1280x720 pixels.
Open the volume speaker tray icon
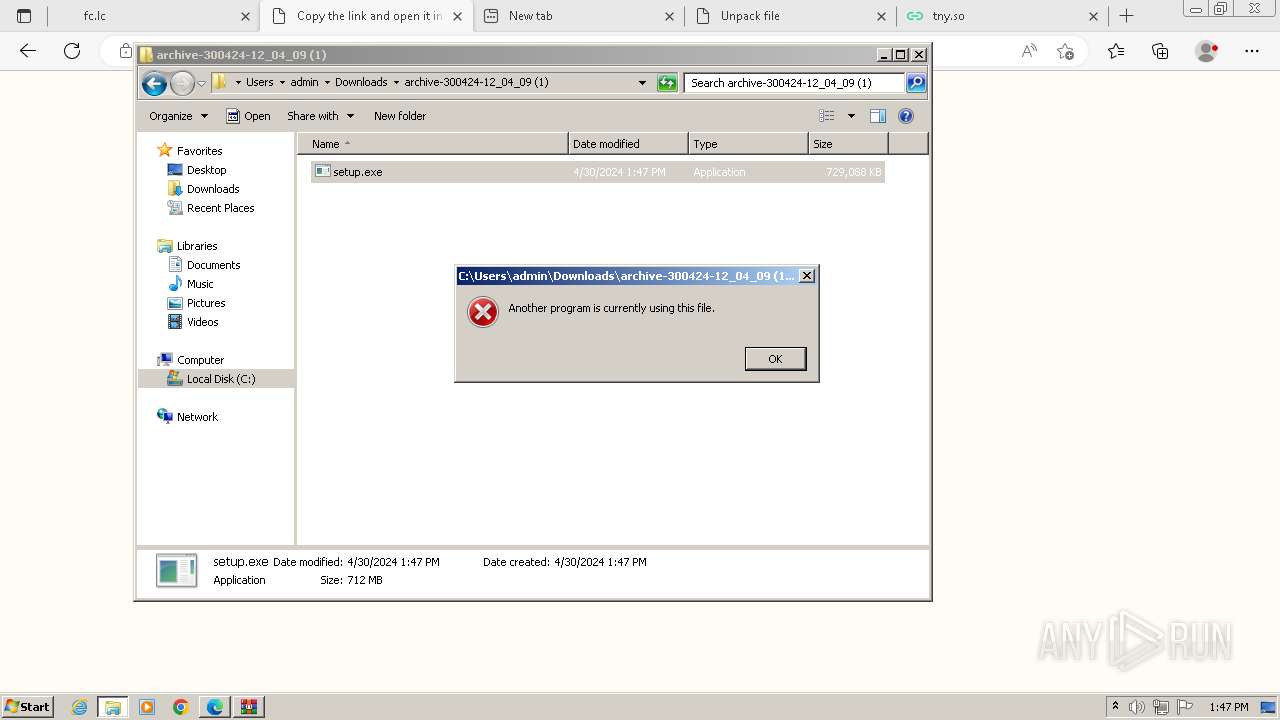pos(1137,707)
